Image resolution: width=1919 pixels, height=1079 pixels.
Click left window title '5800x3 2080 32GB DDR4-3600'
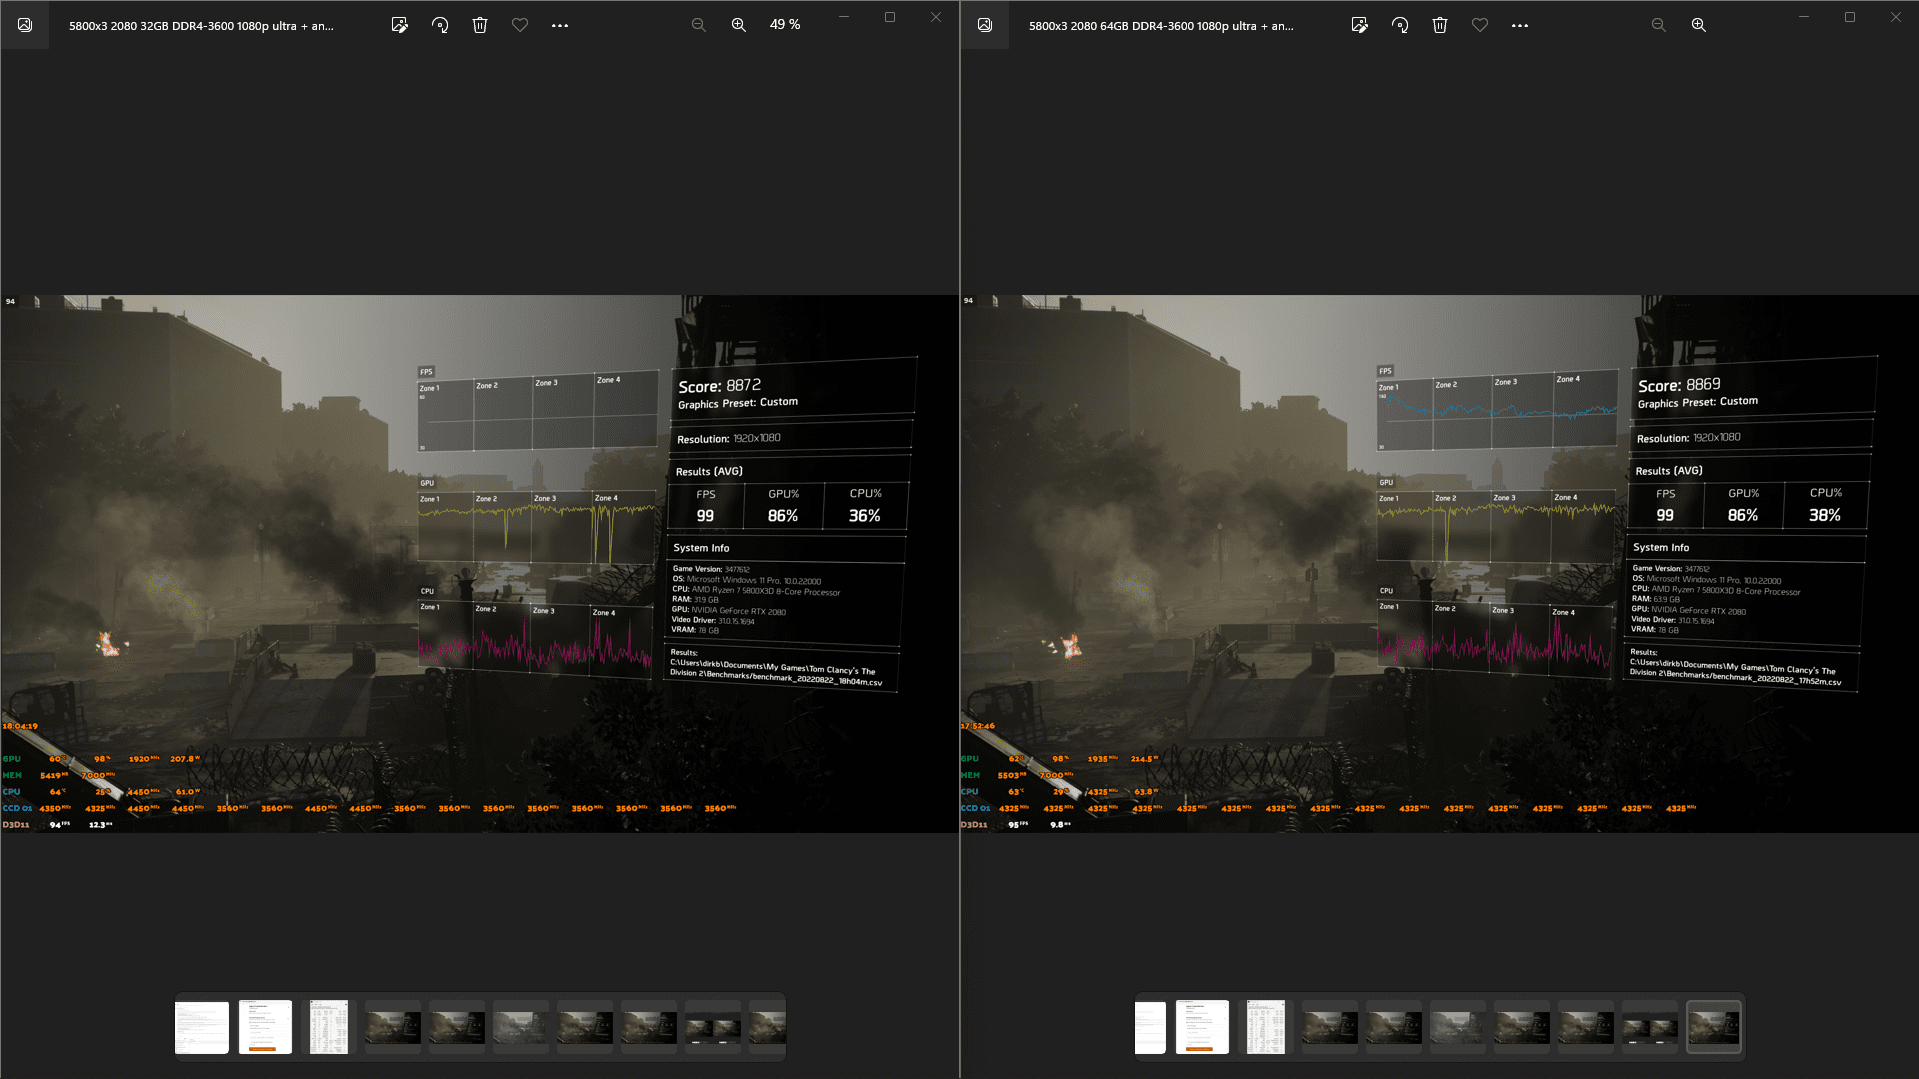click(x=201, y=26)
